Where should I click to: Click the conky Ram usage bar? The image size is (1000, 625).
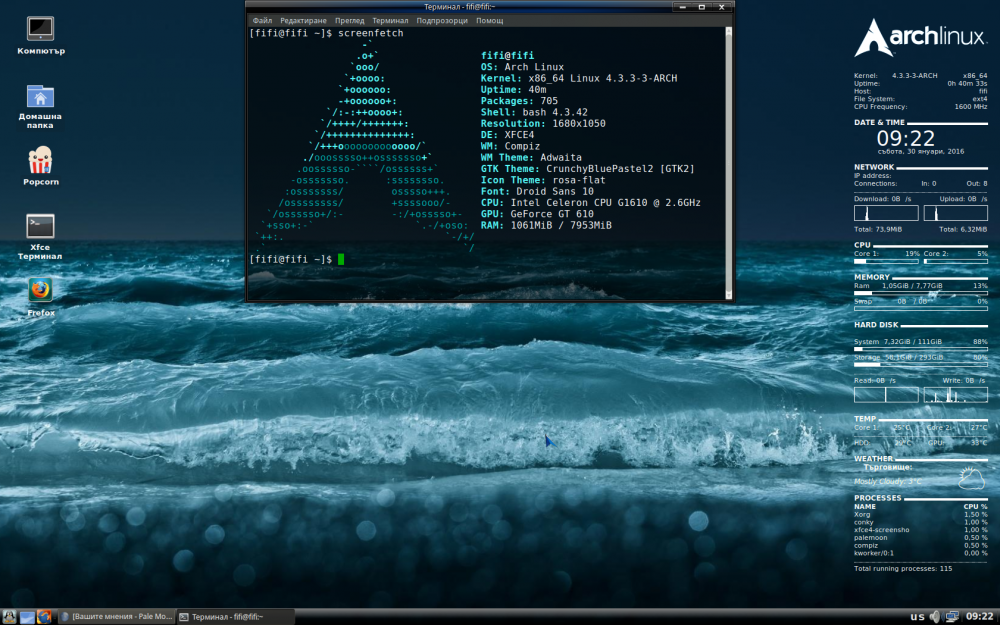pos(920,293)
